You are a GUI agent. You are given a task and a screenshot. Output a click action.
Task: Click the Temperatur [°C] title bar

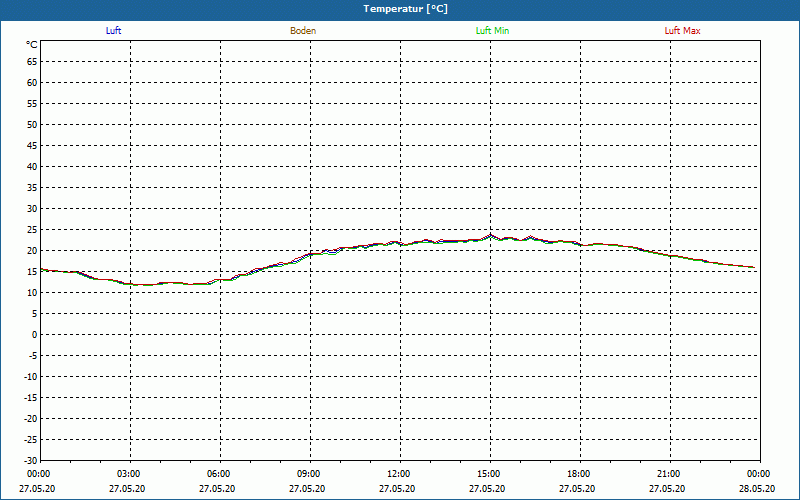pos(400,9)
